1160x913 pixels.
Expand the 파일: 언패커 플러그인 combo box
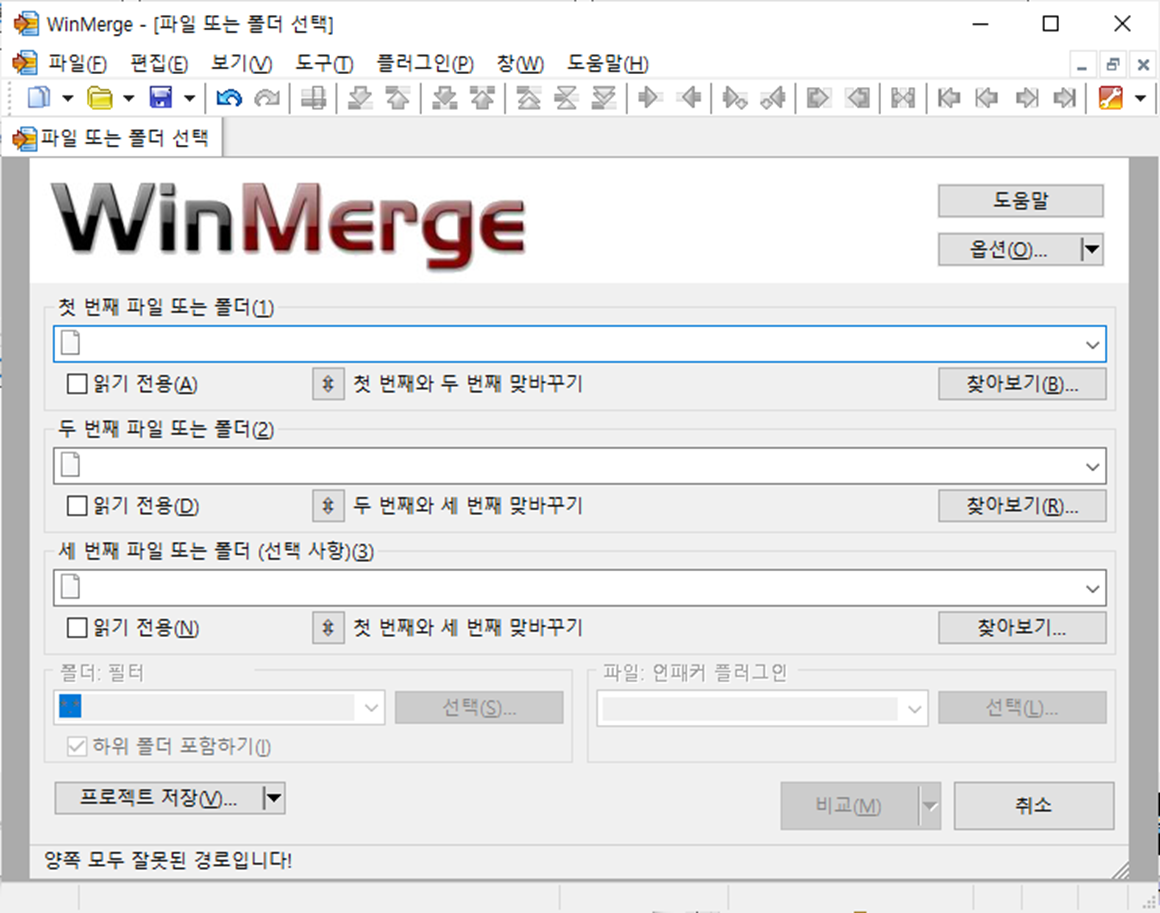coord(914,709)
